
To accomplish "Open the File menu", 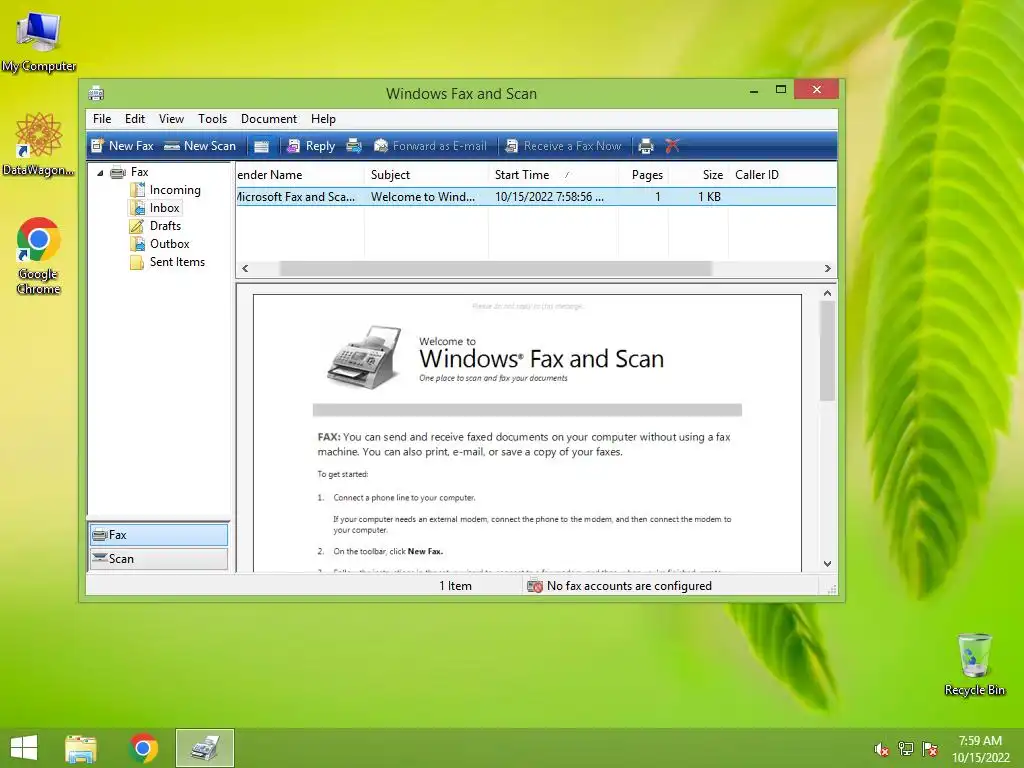I will pos(102,119).
